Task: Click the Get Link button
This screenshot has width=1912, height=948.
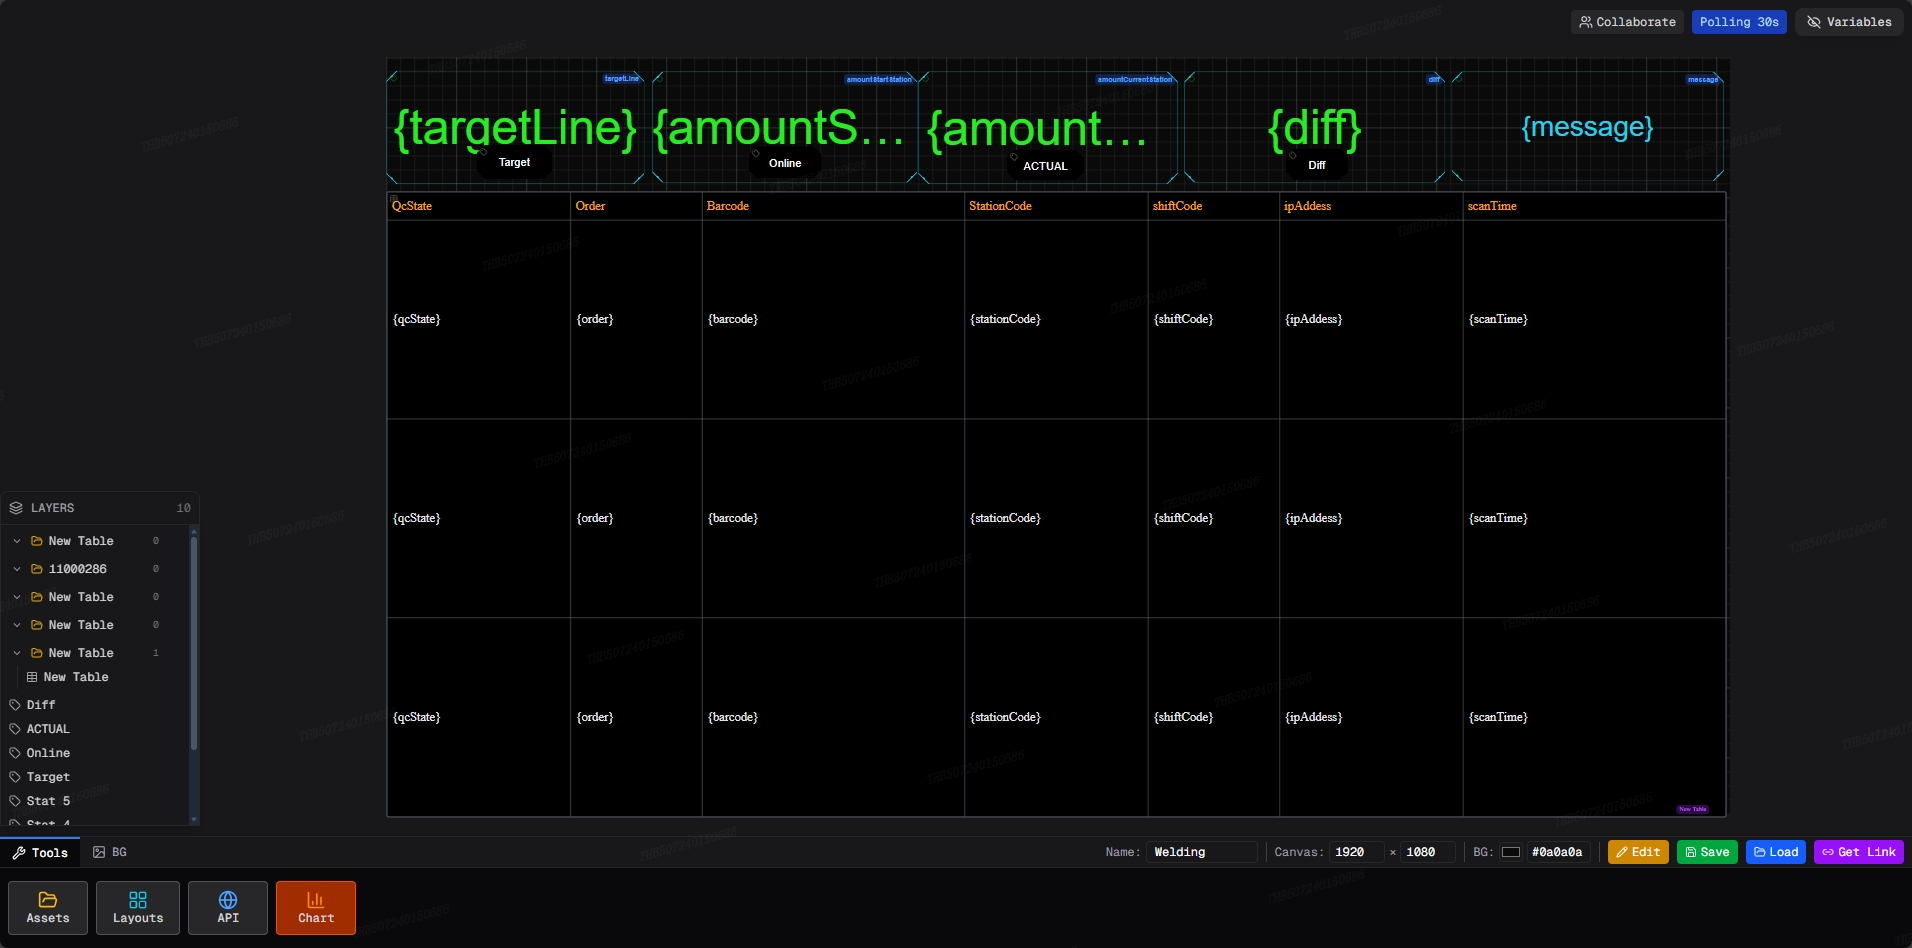Action: (x=1859, y=852)
